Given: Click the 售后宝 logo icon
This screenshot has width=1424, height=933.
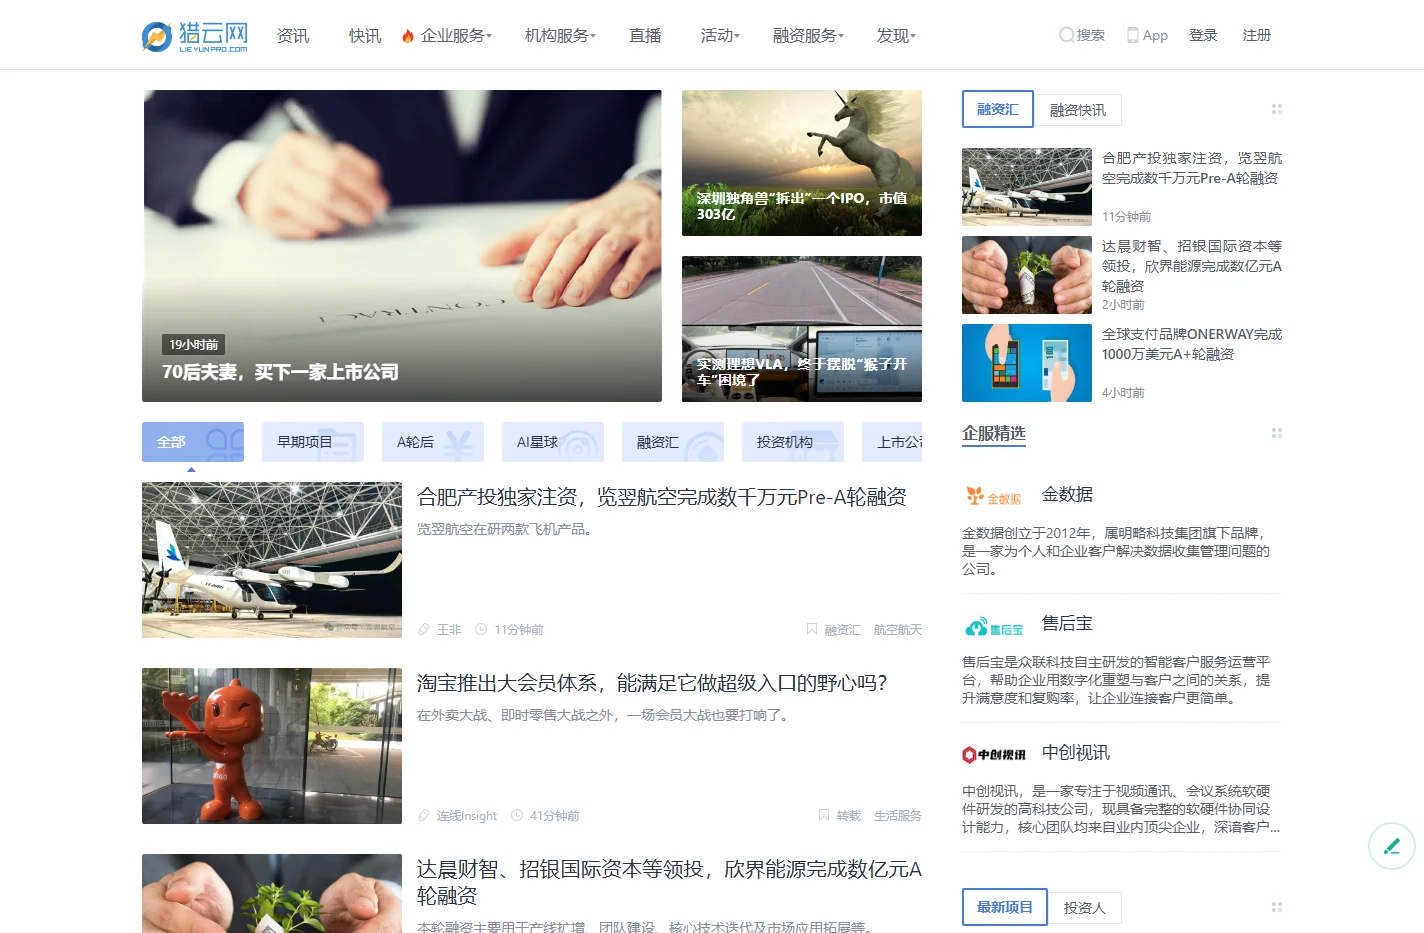Looking at the screenshot, I should [994, 628].
